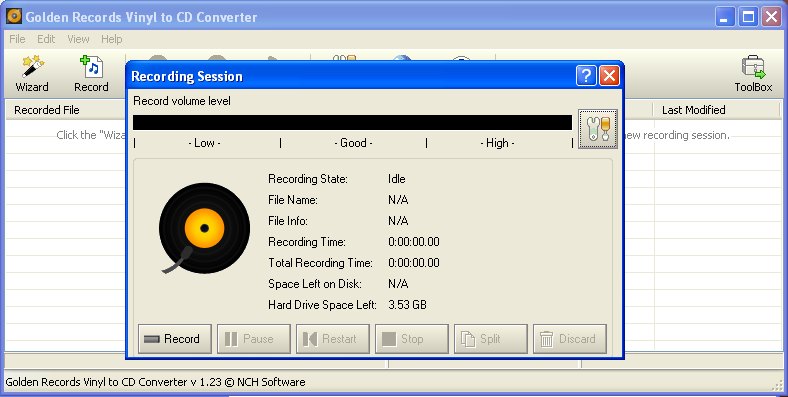Click the Discard recording button
The height and width of the screenshot is (397, 788).
pyautogui.click(x=570, y=339)
